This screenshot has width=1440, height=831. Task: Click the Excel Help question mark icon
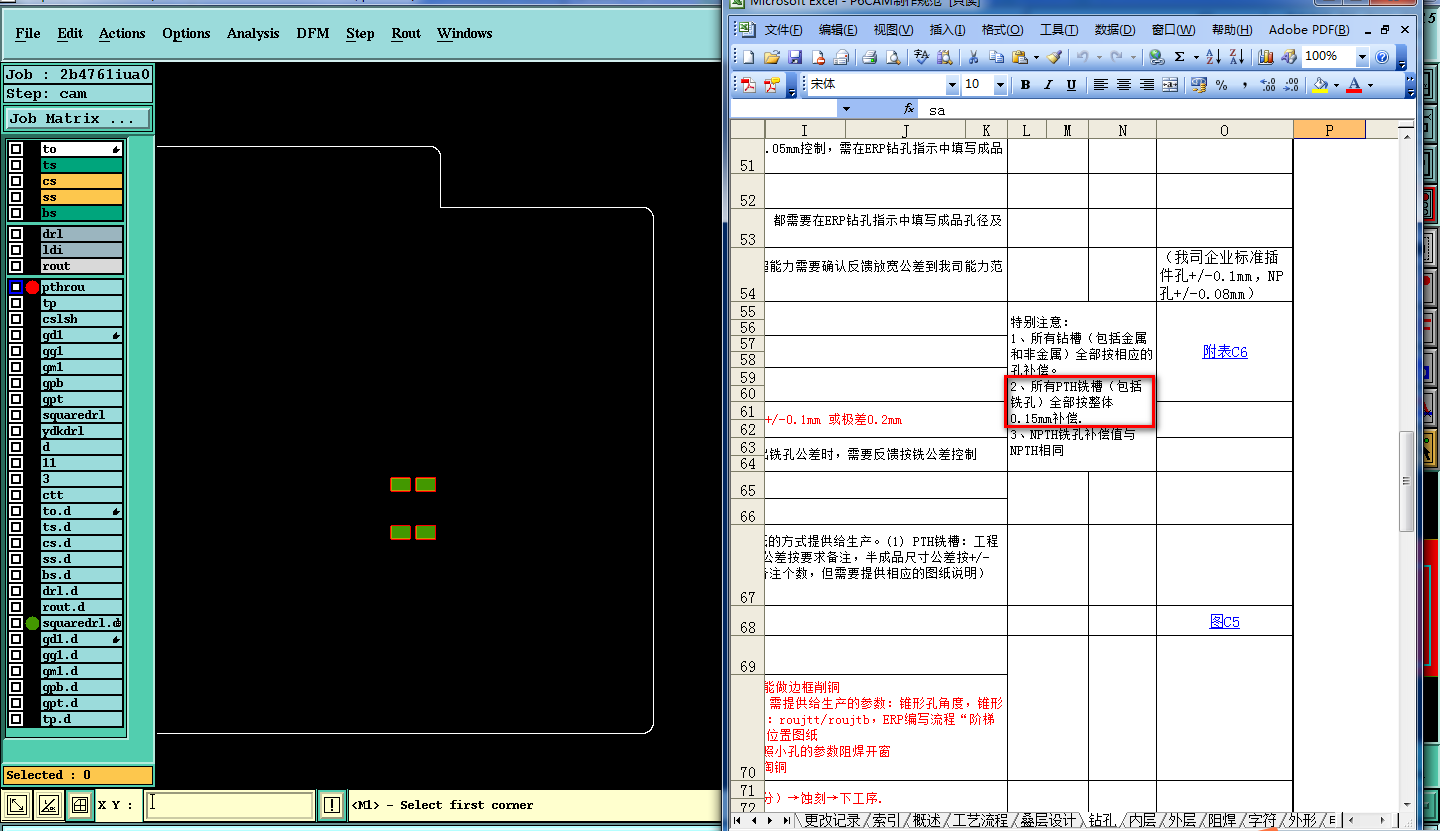pyautogui.click(x=1382, y=57)
